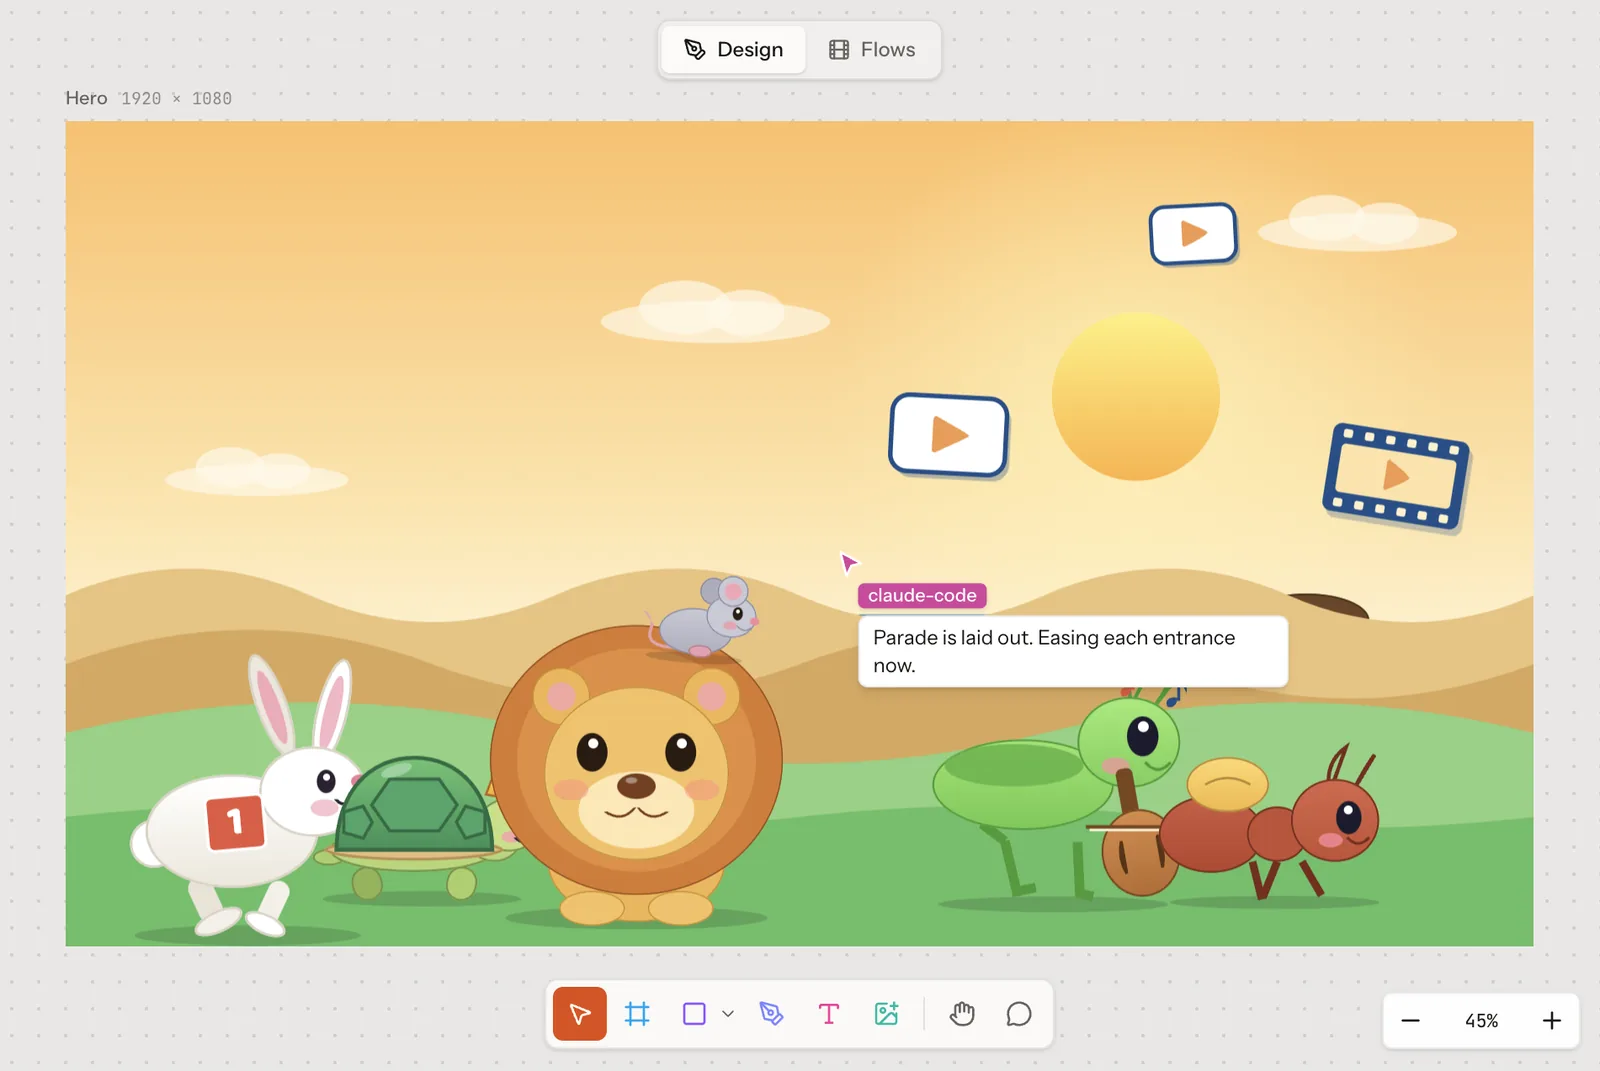Select the Comment tool
Screen dimensions: 1600x1071
(1019, 1014)
